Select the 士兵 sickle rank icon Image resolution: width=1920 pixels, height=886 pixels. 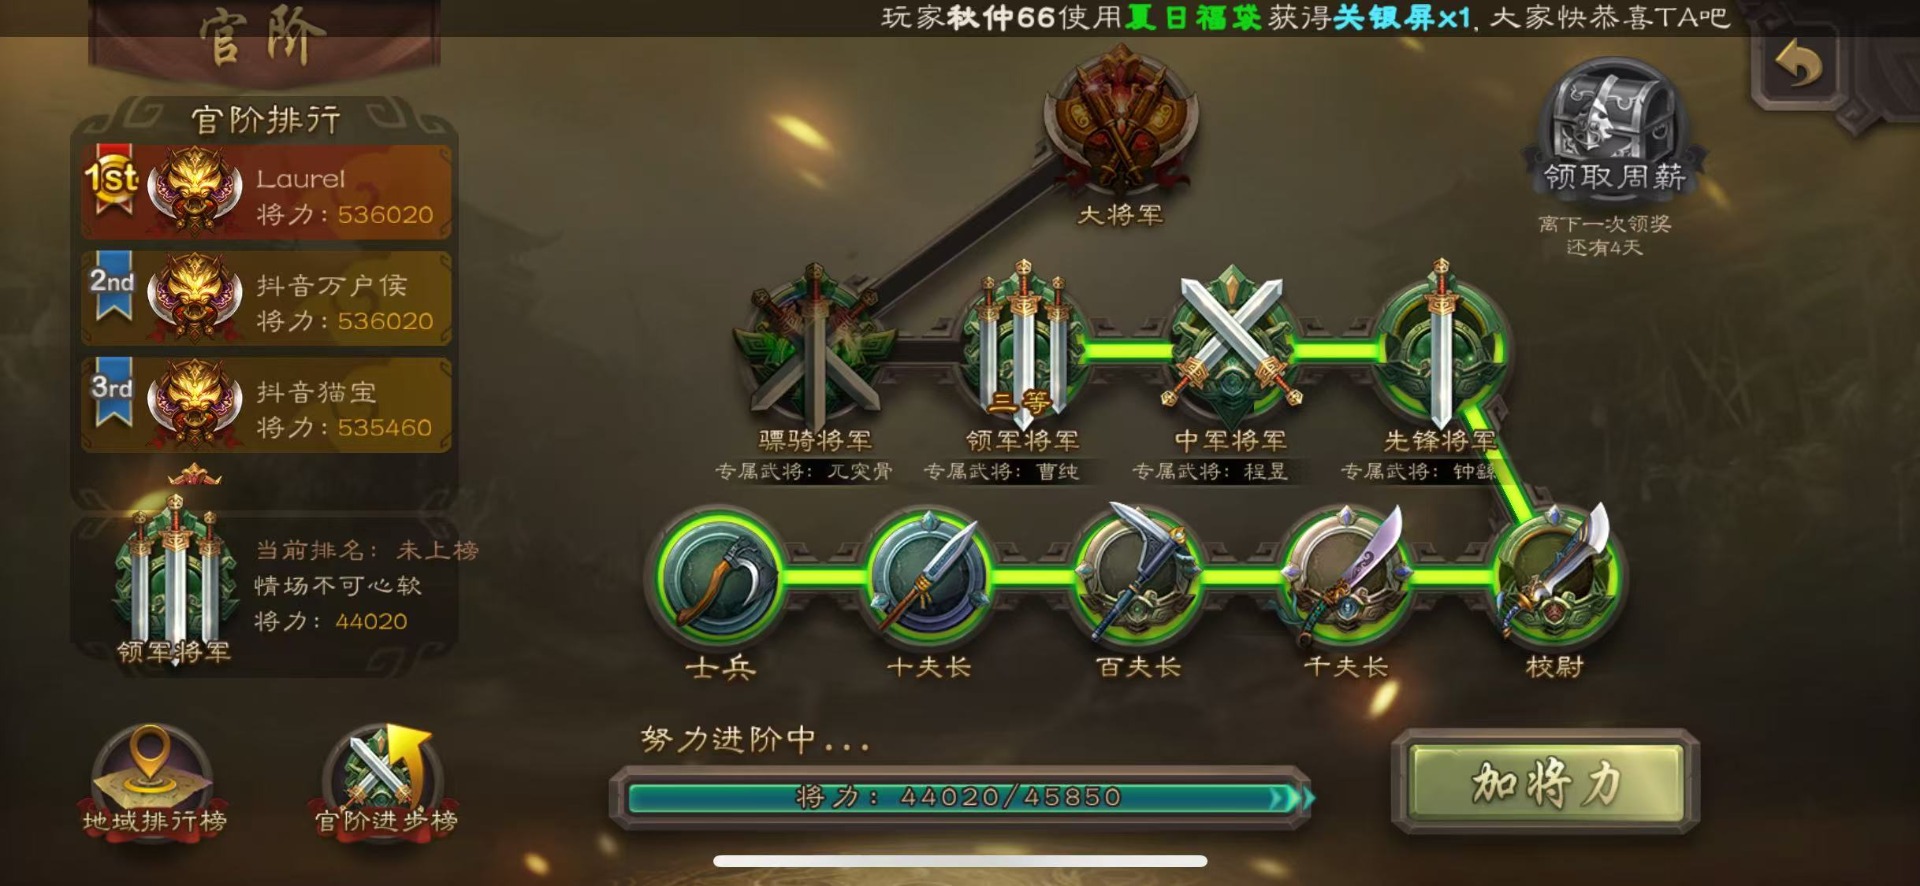click(x=720, y=576)
